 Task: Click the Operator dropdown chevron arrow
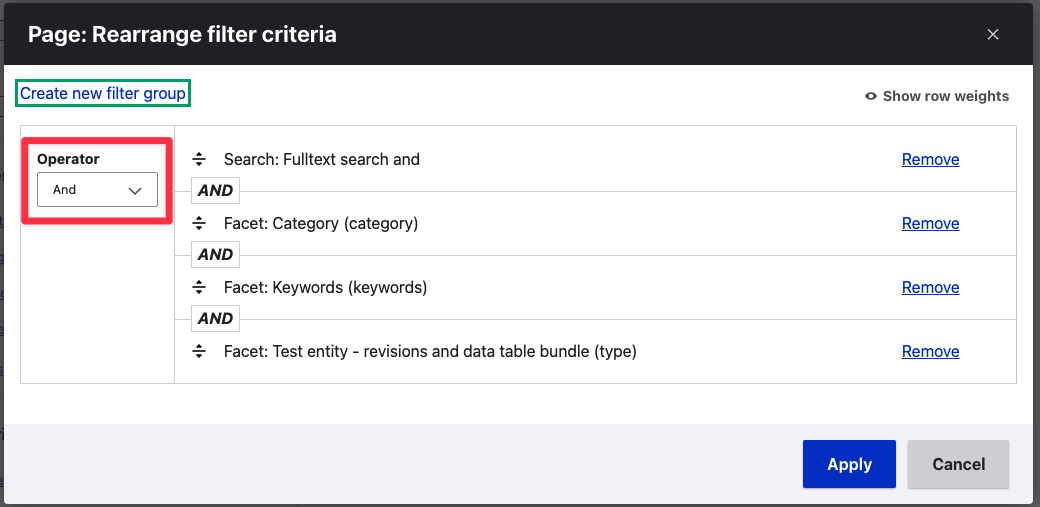(x=135, y=190)
